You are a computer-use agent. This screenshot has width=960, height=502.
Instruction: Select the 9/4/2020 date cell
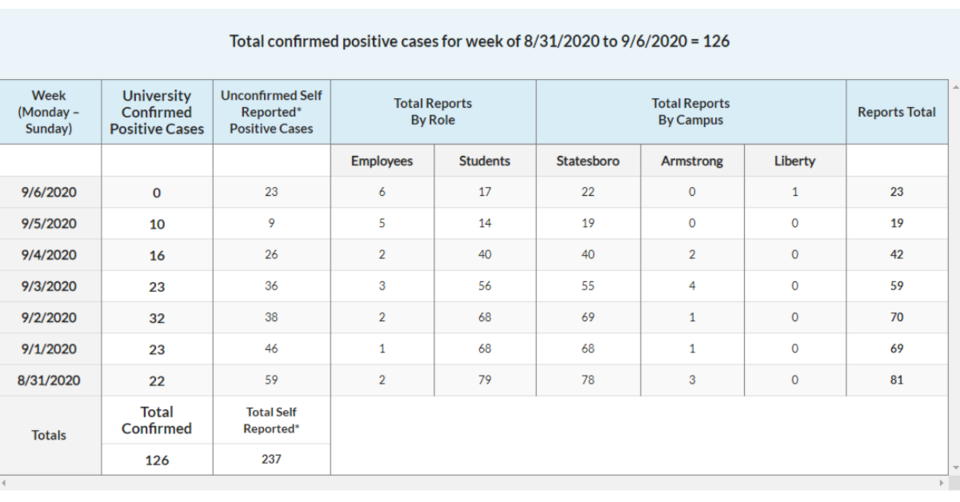pyautogui.click(x=49, y=255)
